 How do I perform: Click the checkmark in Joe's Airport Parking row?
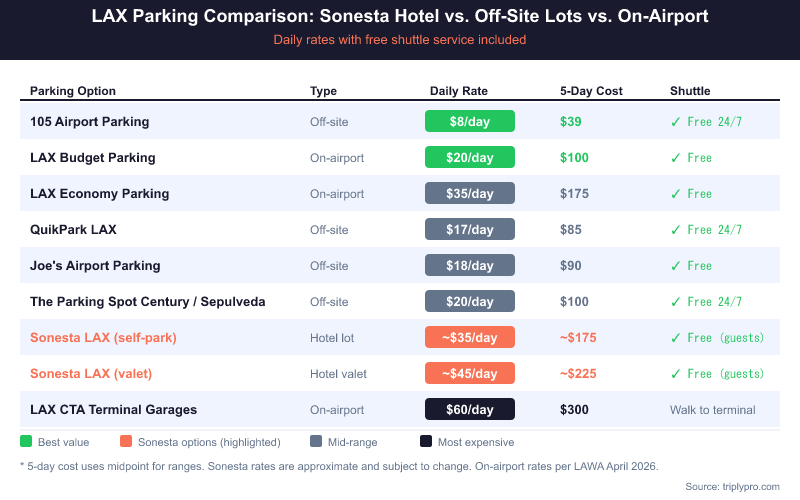click(676, 265)
